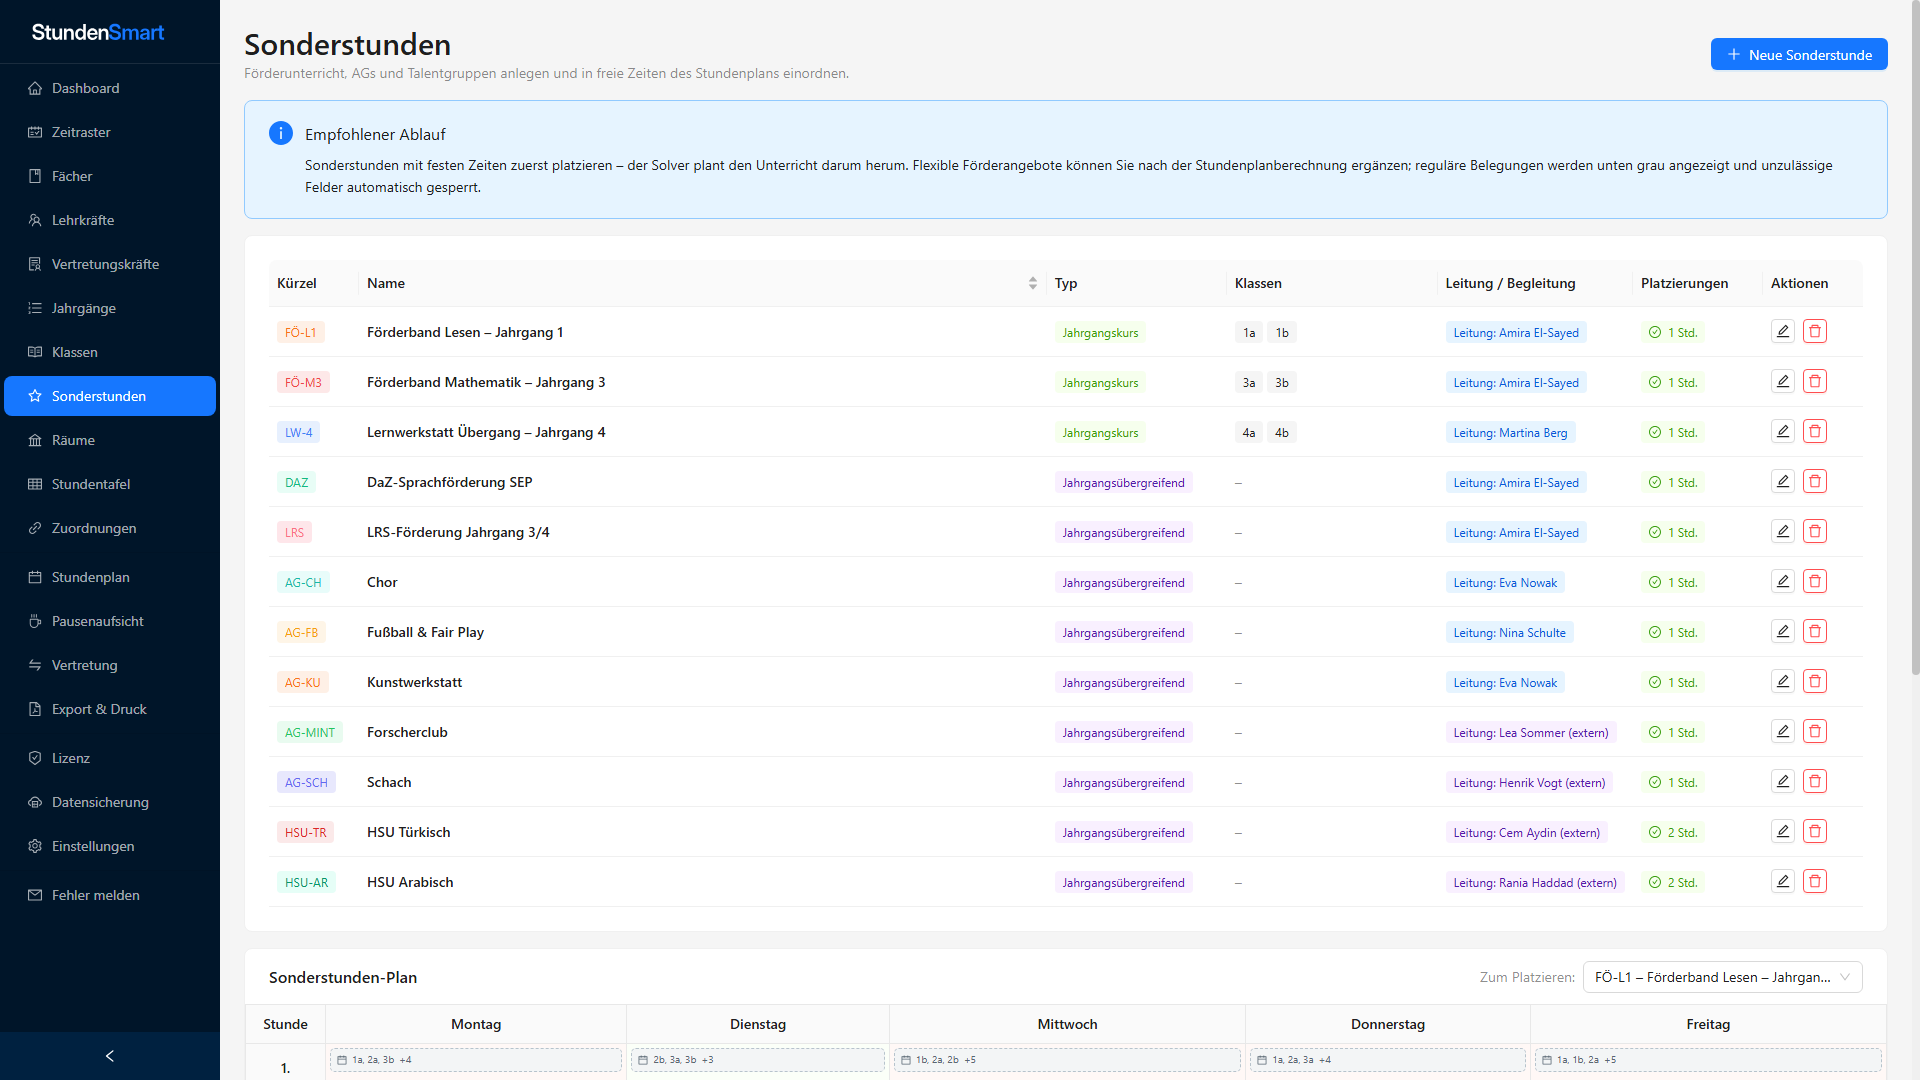Click Leitung: Martina Berg tag
1920x1080 pixels.
[x=1510, y=432]
